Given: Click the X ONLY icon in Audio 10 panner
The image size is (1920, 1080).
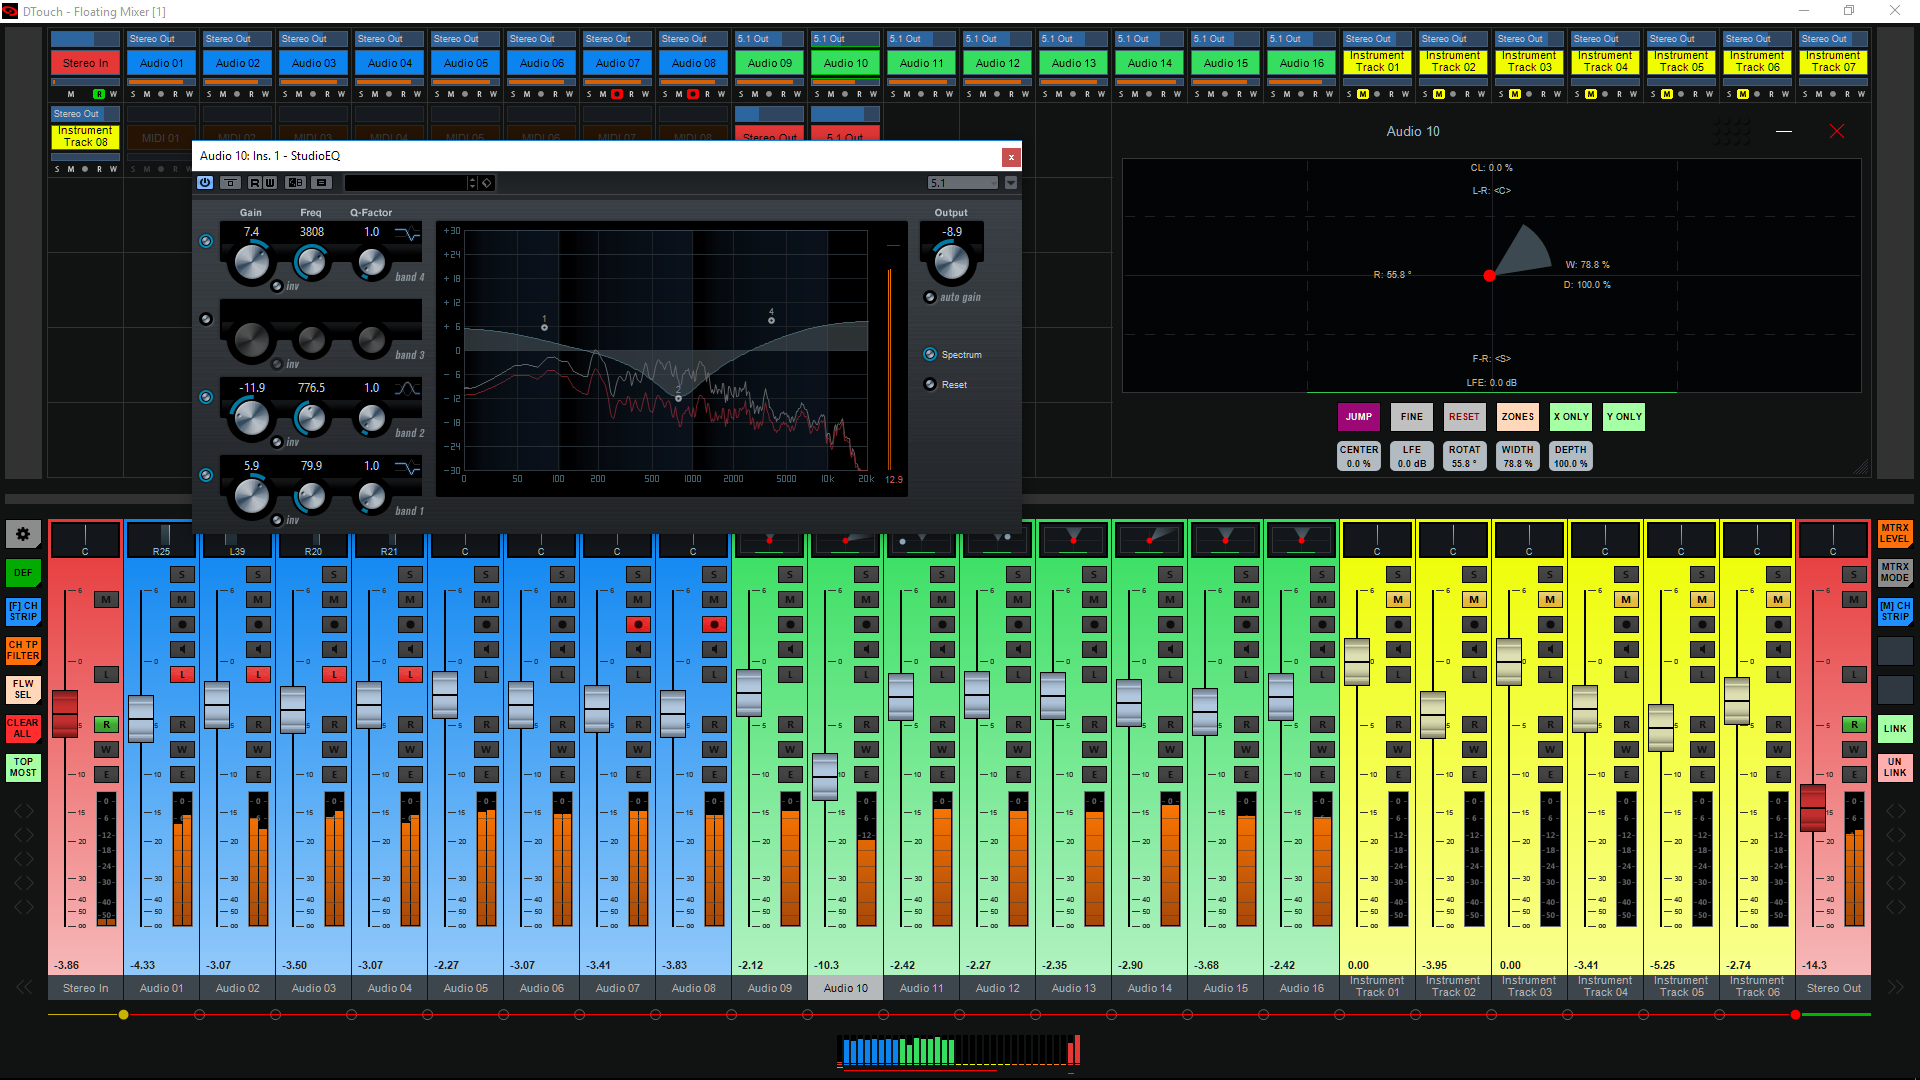Looking at the screenshot, I should [x=1571, y=415].
